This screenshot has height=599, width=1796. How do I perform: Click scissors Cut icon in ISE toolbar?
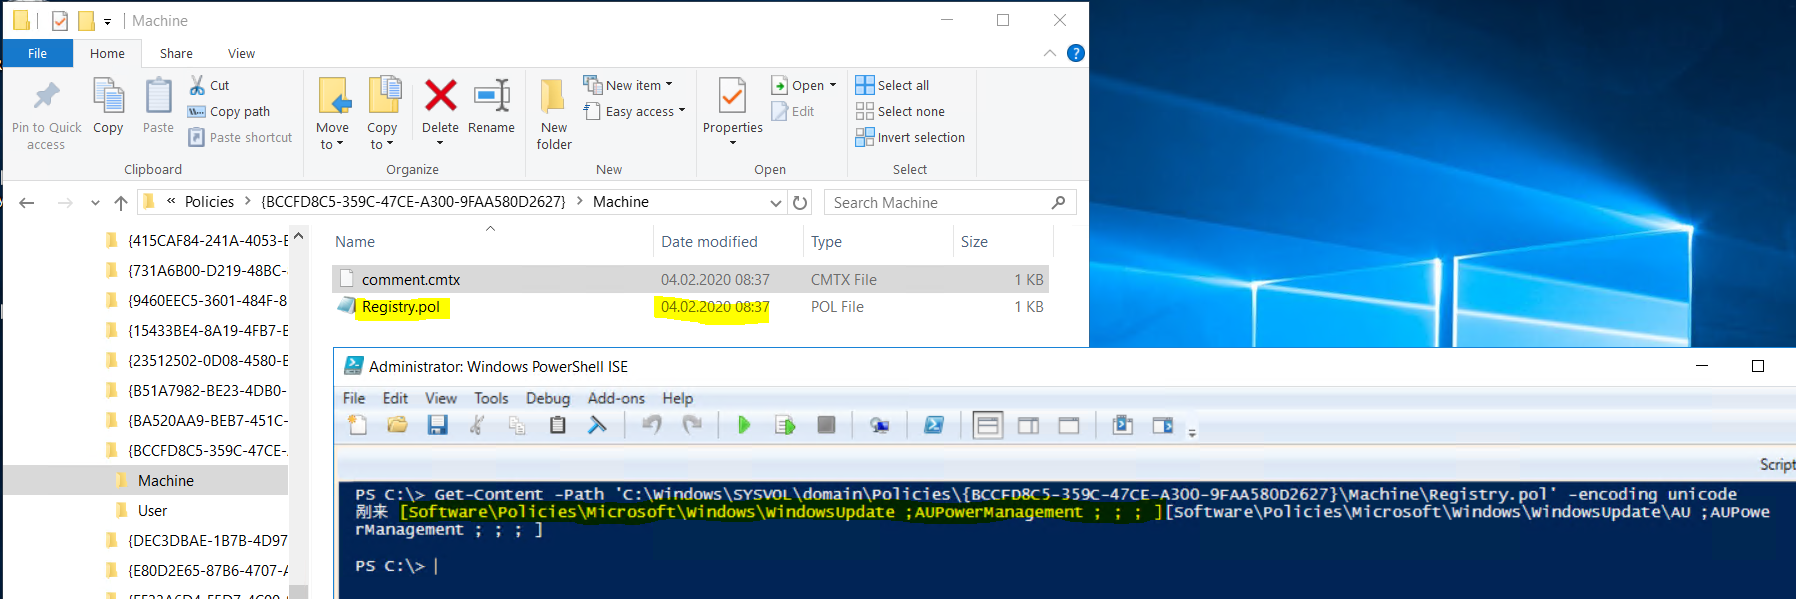tap(477, 425)
